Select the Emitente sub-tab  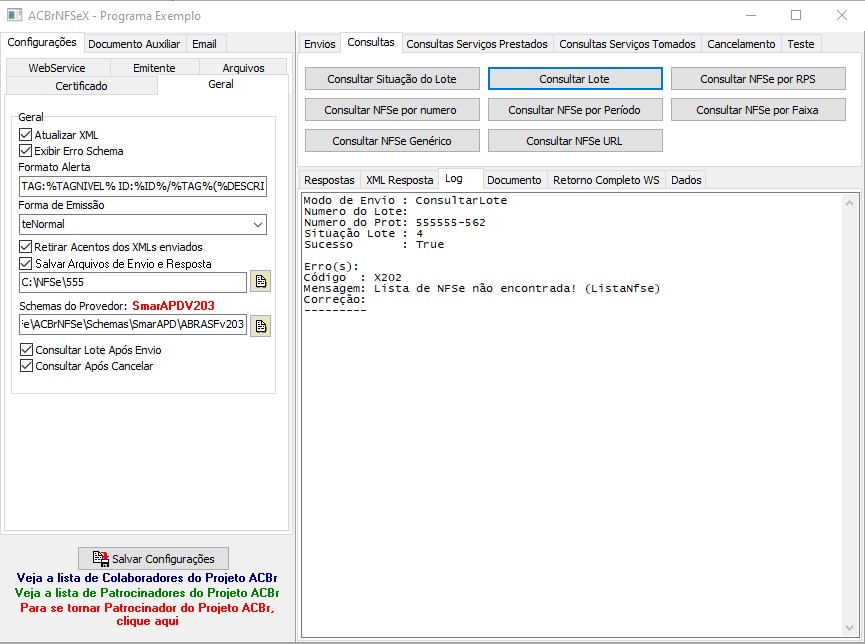(x=154, y=68)
